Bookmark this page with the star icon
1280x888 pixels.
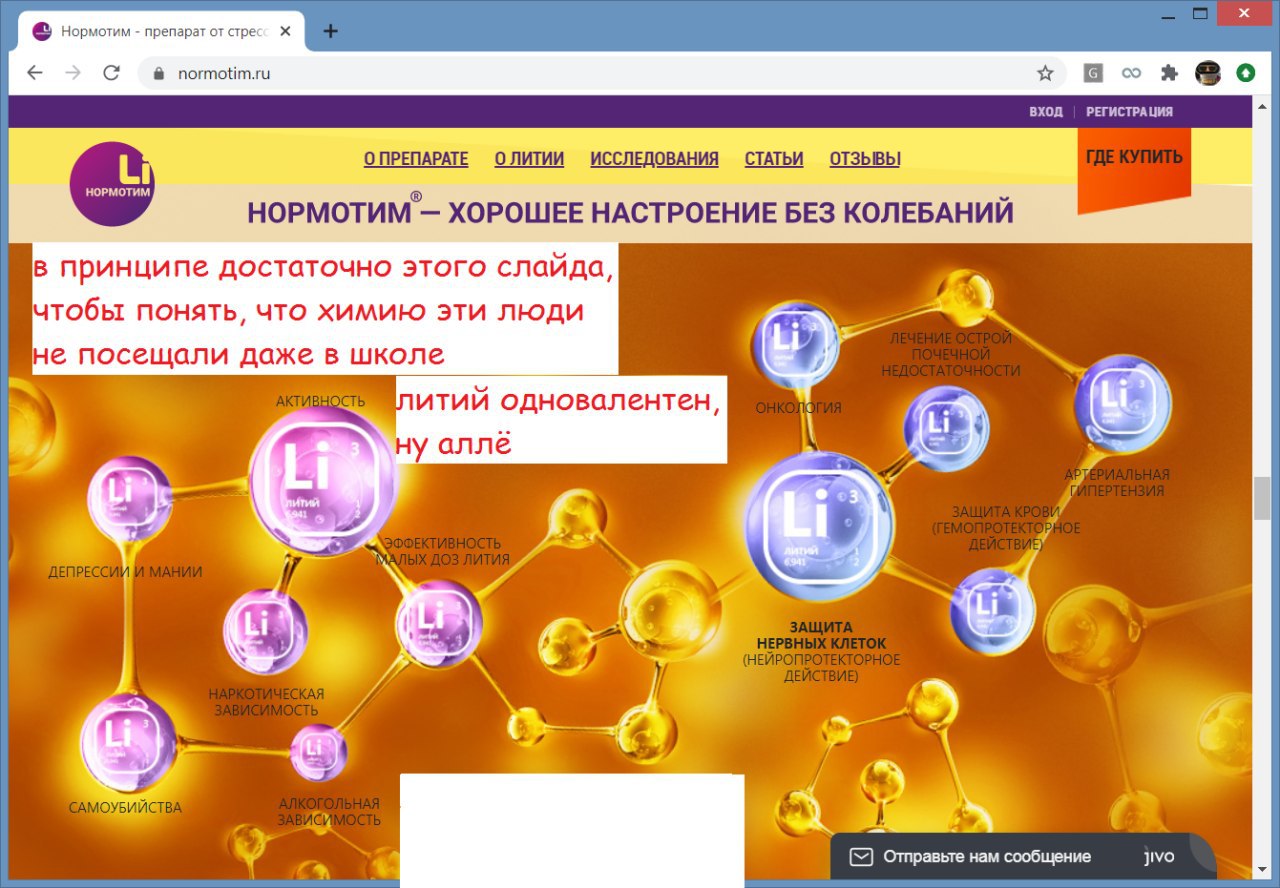coord(1045,73)
